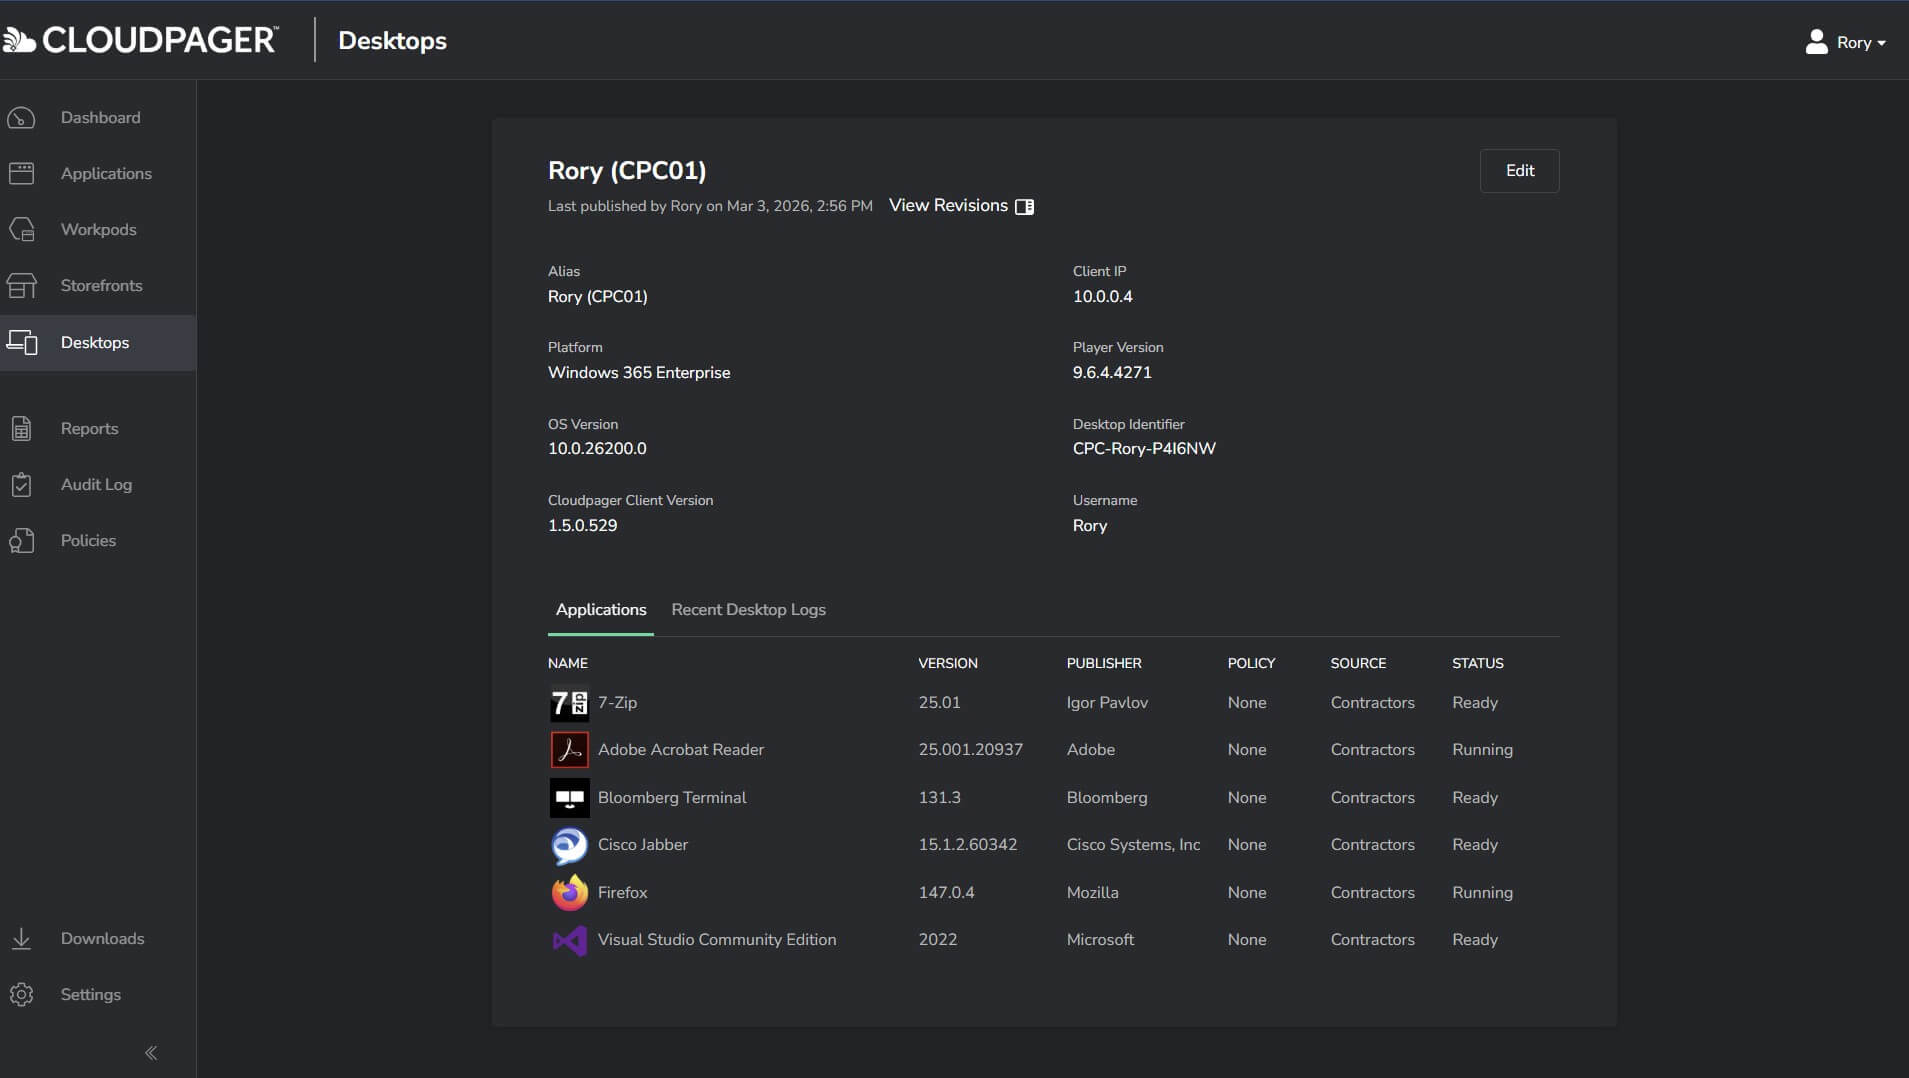Image resolution: width=1909 pixels, height=1078 pixels.
Task: Click the Cisco Systems, Inc publisher cell
Action: coord(1133,845)
